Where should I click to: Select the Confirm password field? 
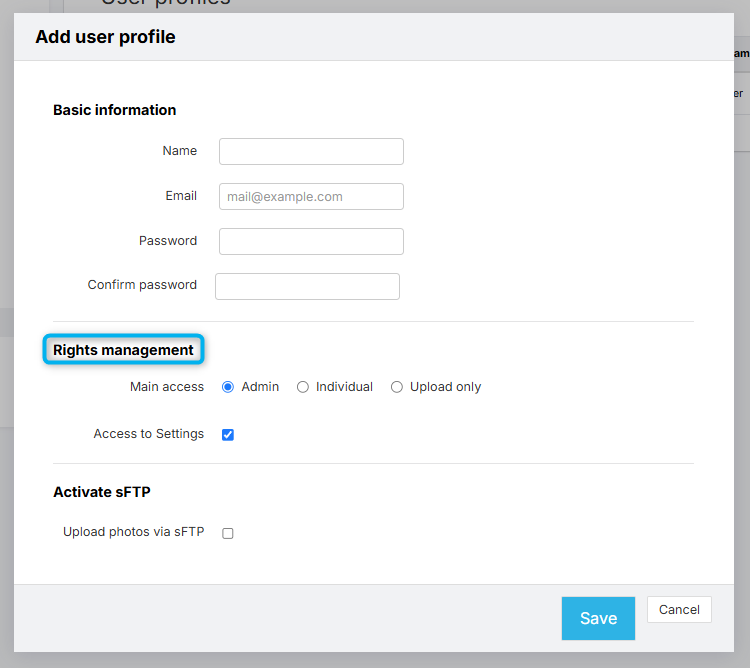tap(308, 286)
